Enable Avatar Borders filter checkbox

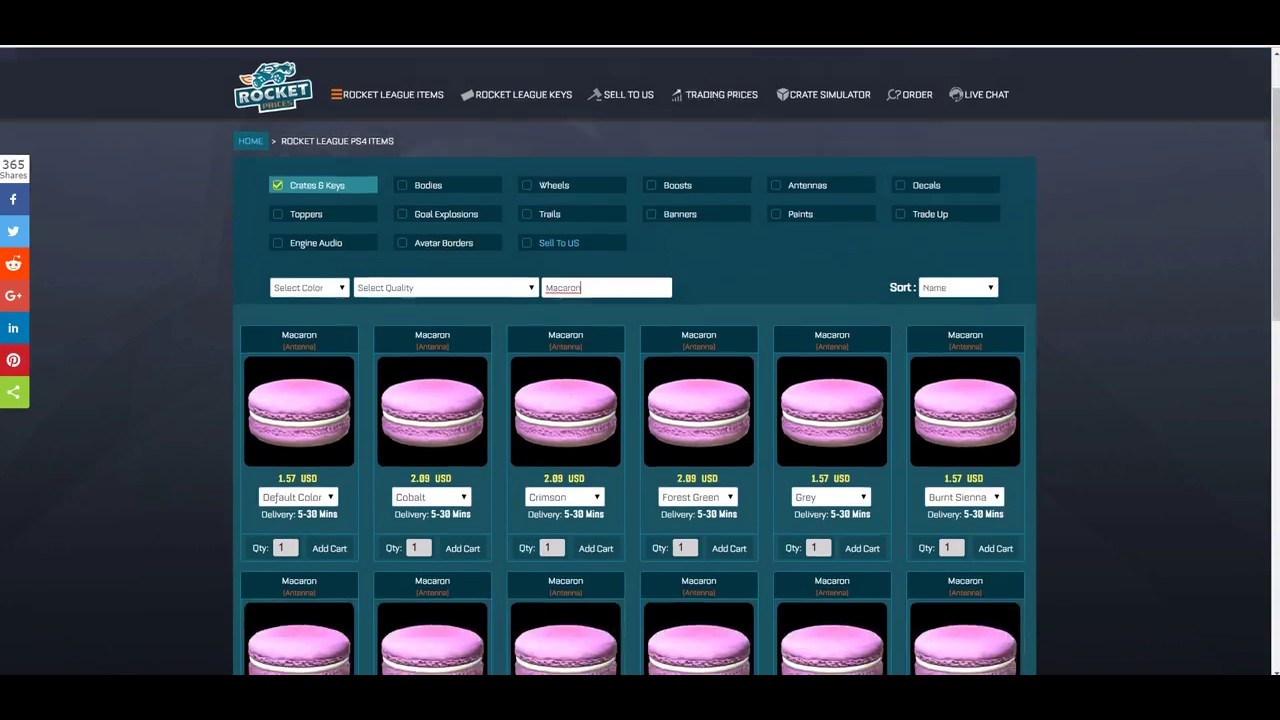[x=402, y=243]
